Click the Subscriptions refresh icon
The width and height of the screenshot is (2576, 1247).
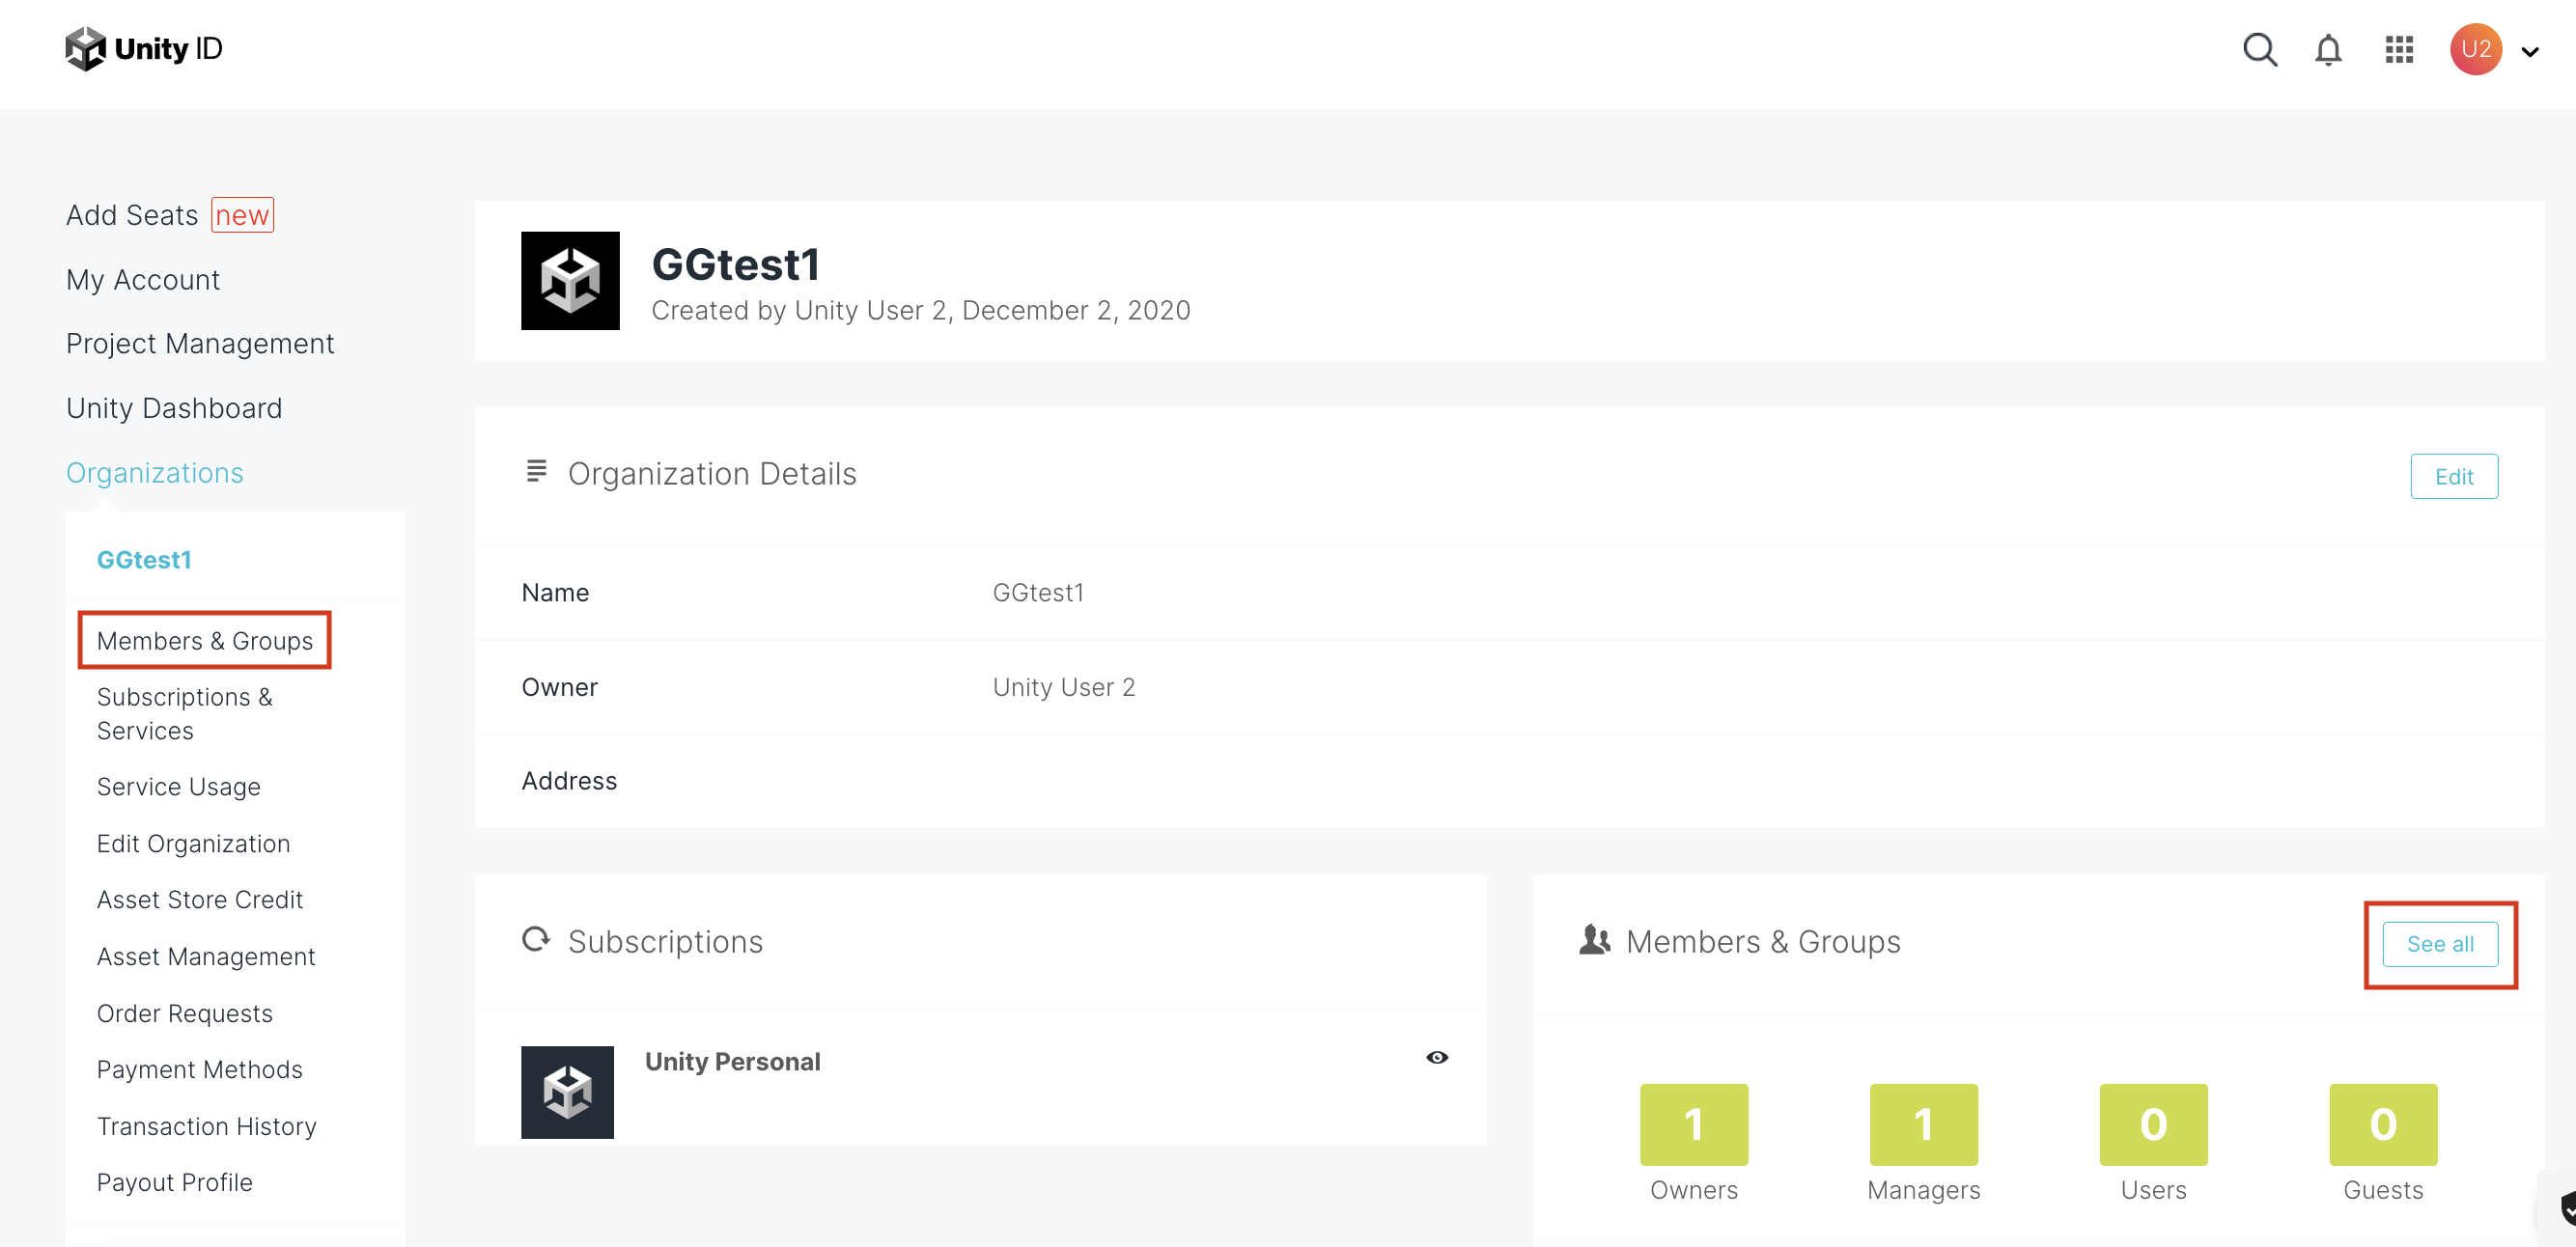tap(536, 939)
